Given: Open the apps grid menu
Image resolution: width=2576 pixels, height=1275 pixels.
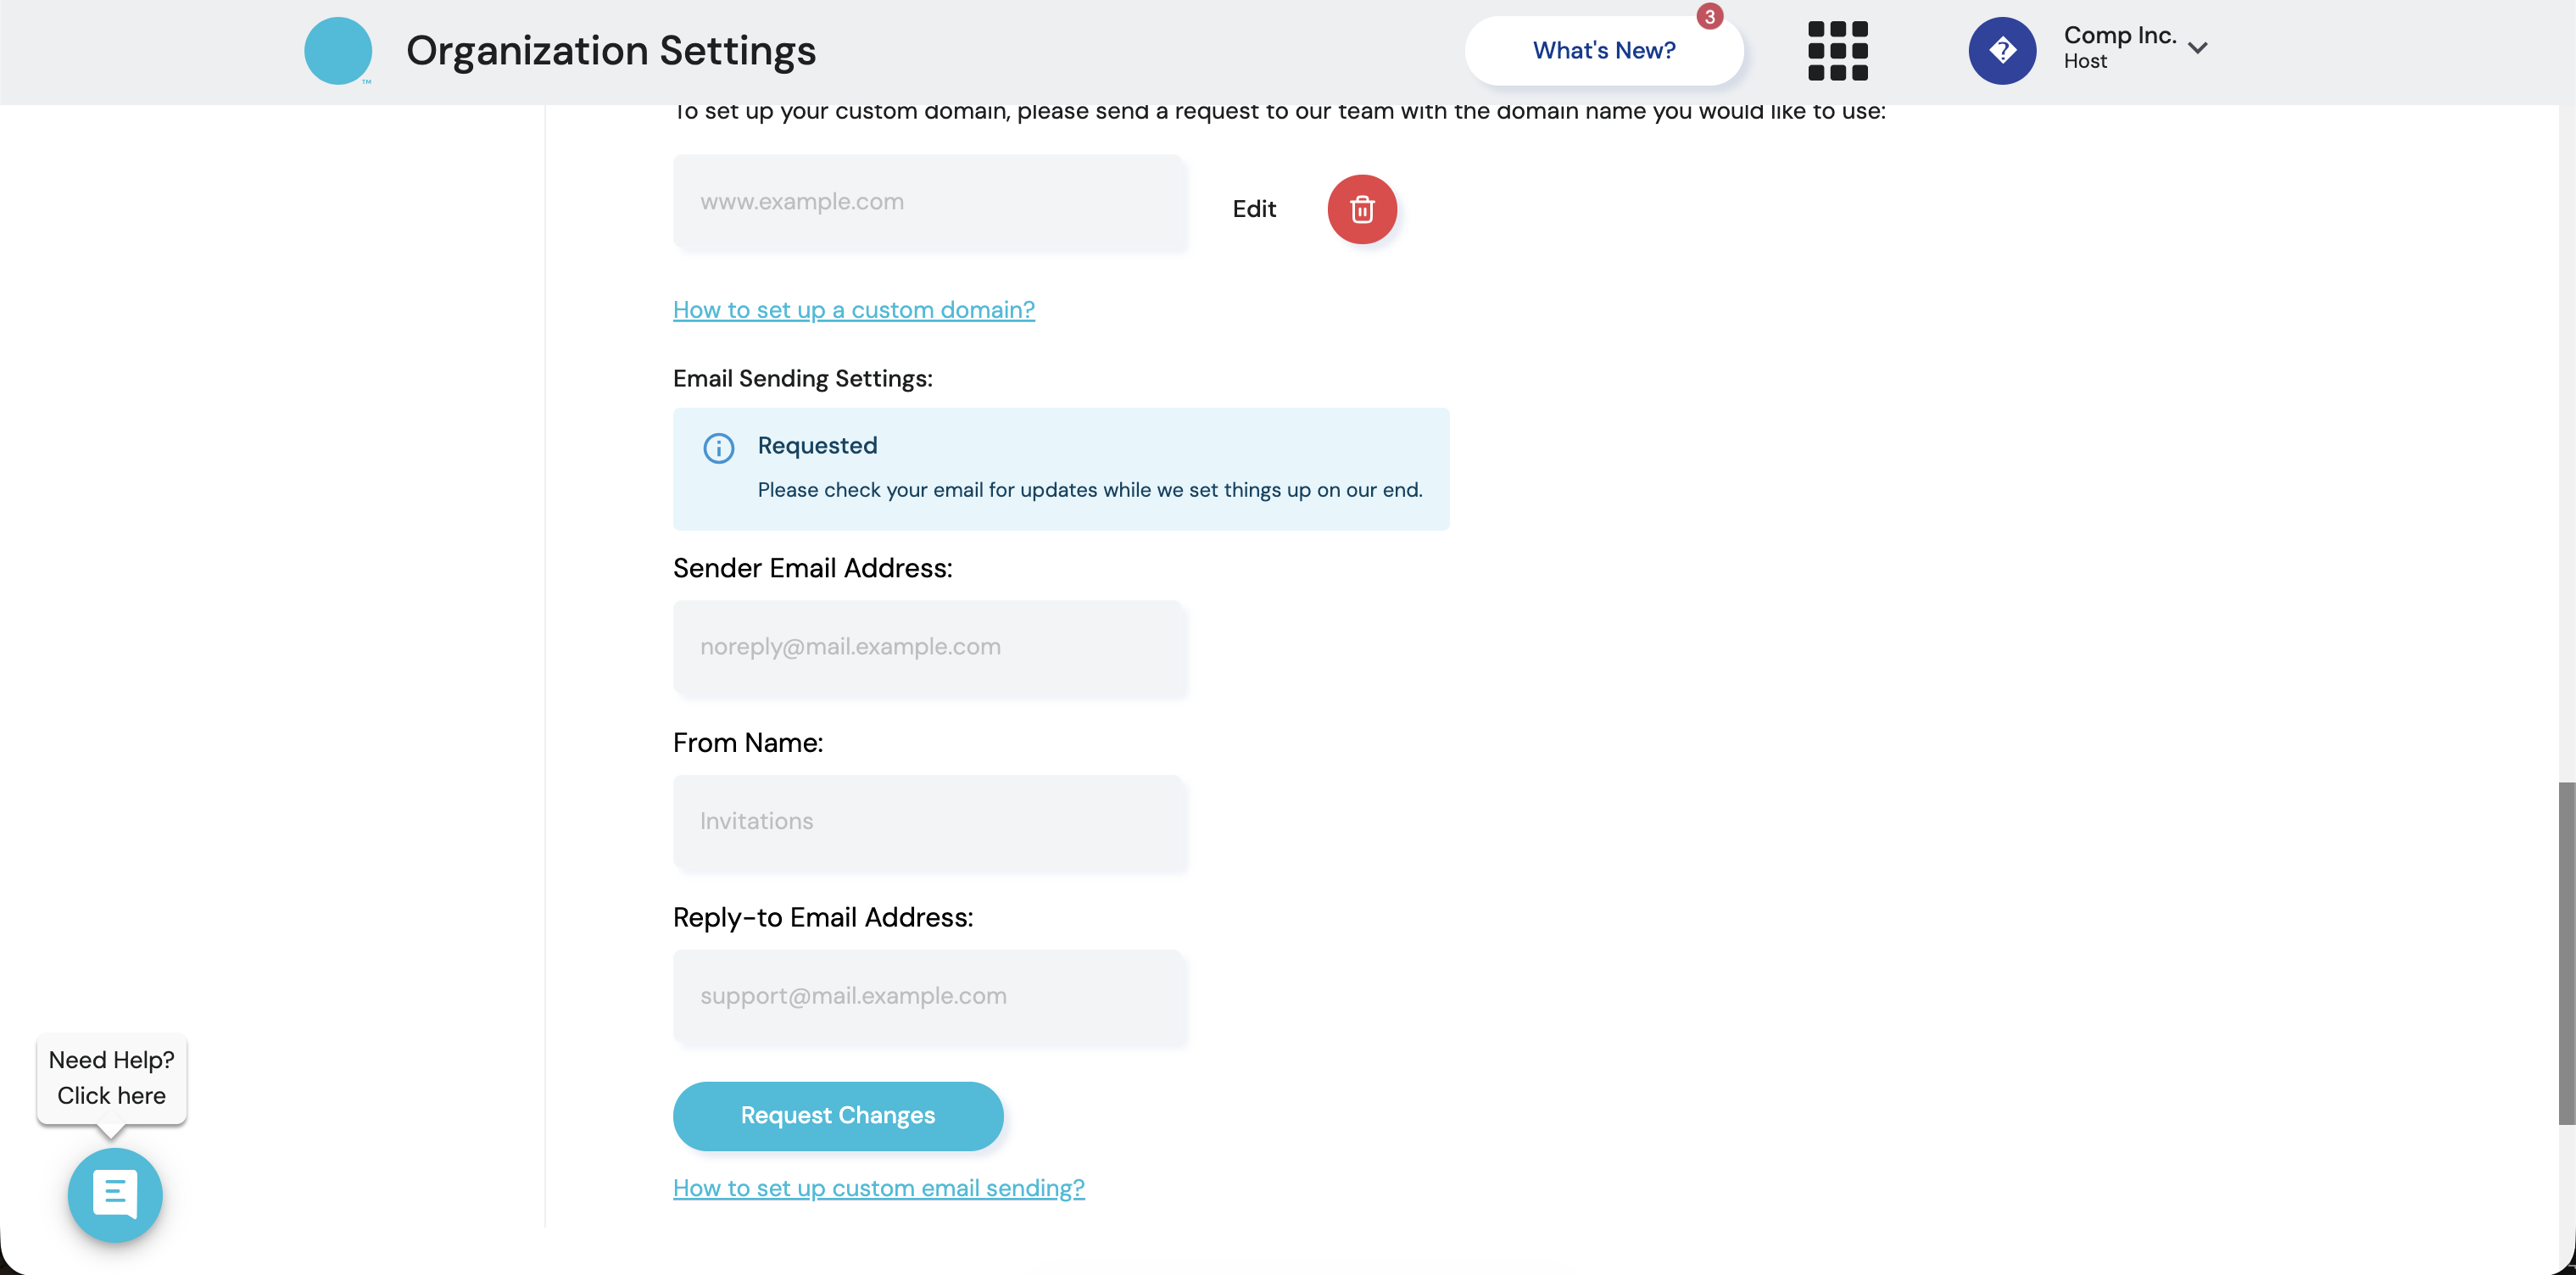Looking at the screenshot, I should coord(1837,51).
